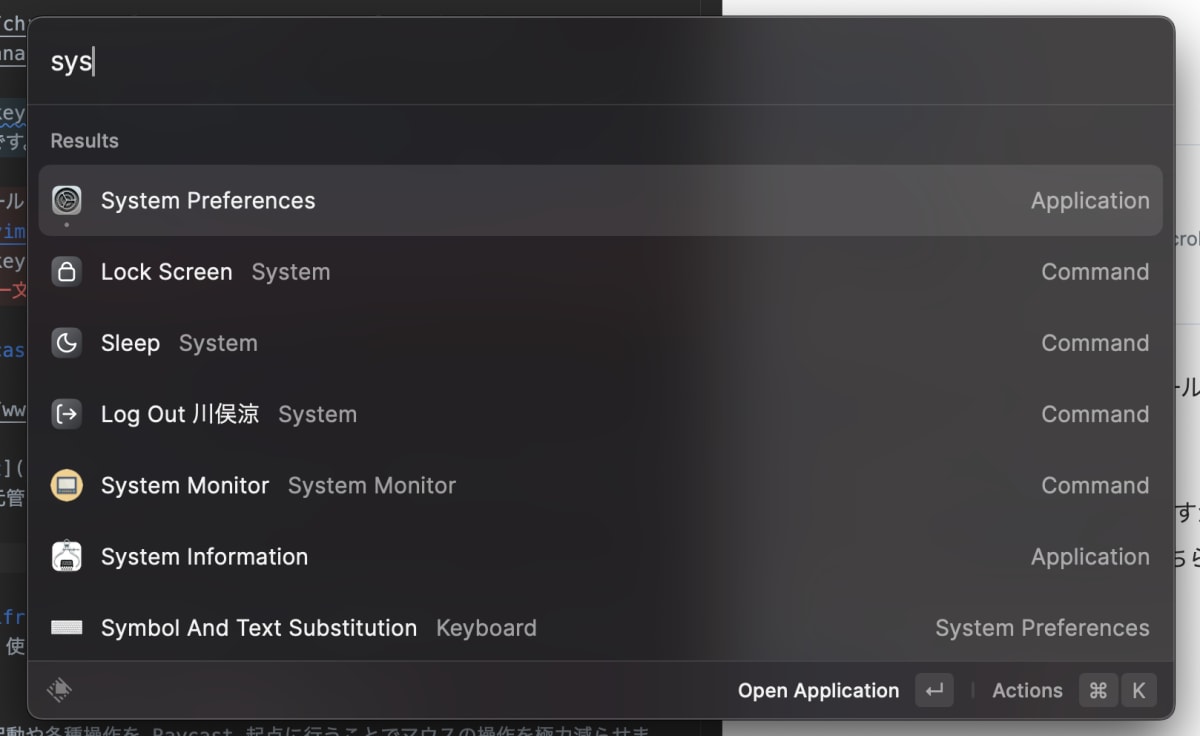Select the "Lock Screen" result title
Image resolution: width=1200 pixels, height=736 pixels.
pyautogui.click(x=167, y=272)
